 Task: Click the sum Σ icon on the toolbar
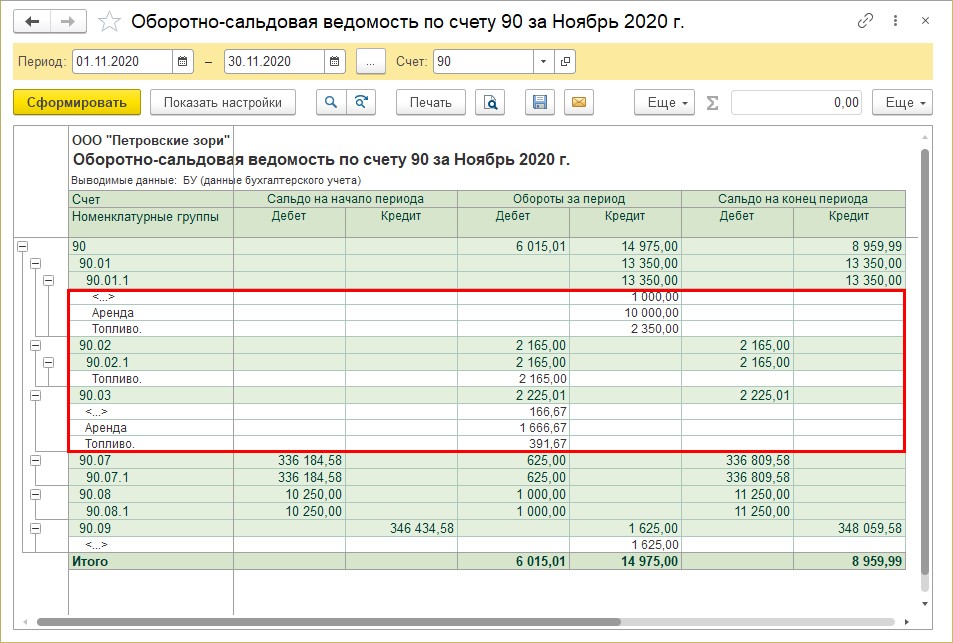(712, 102)
